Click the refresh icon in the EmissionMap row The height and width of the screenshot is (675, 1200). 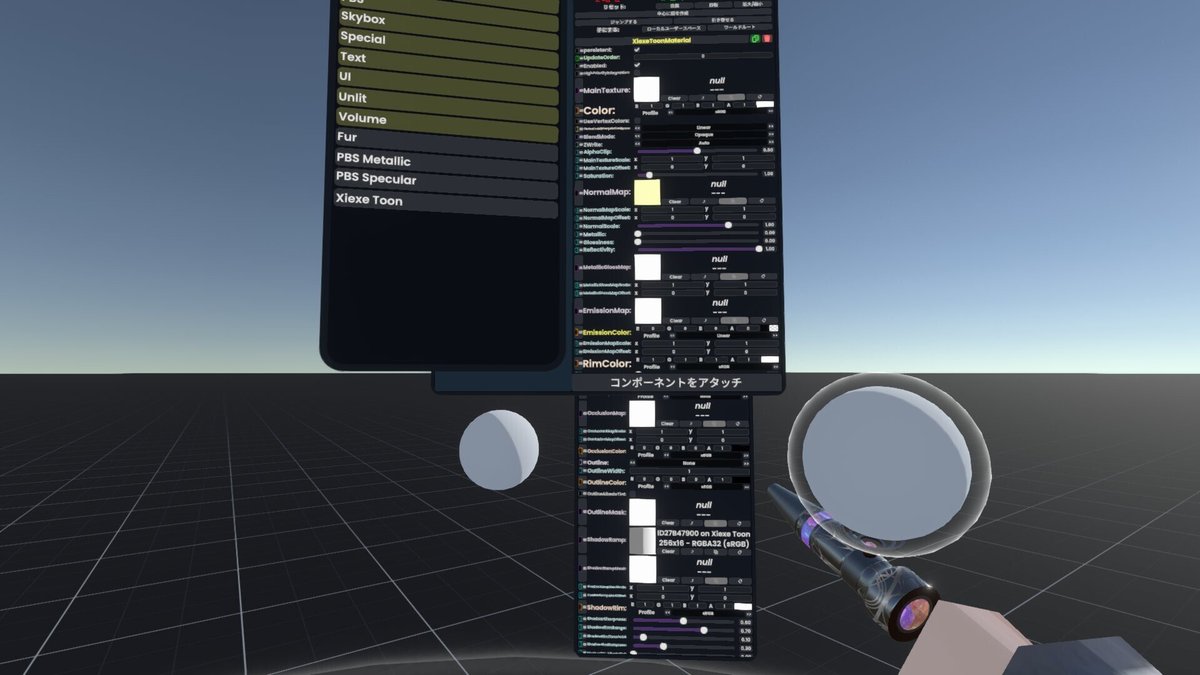(763, 320)
